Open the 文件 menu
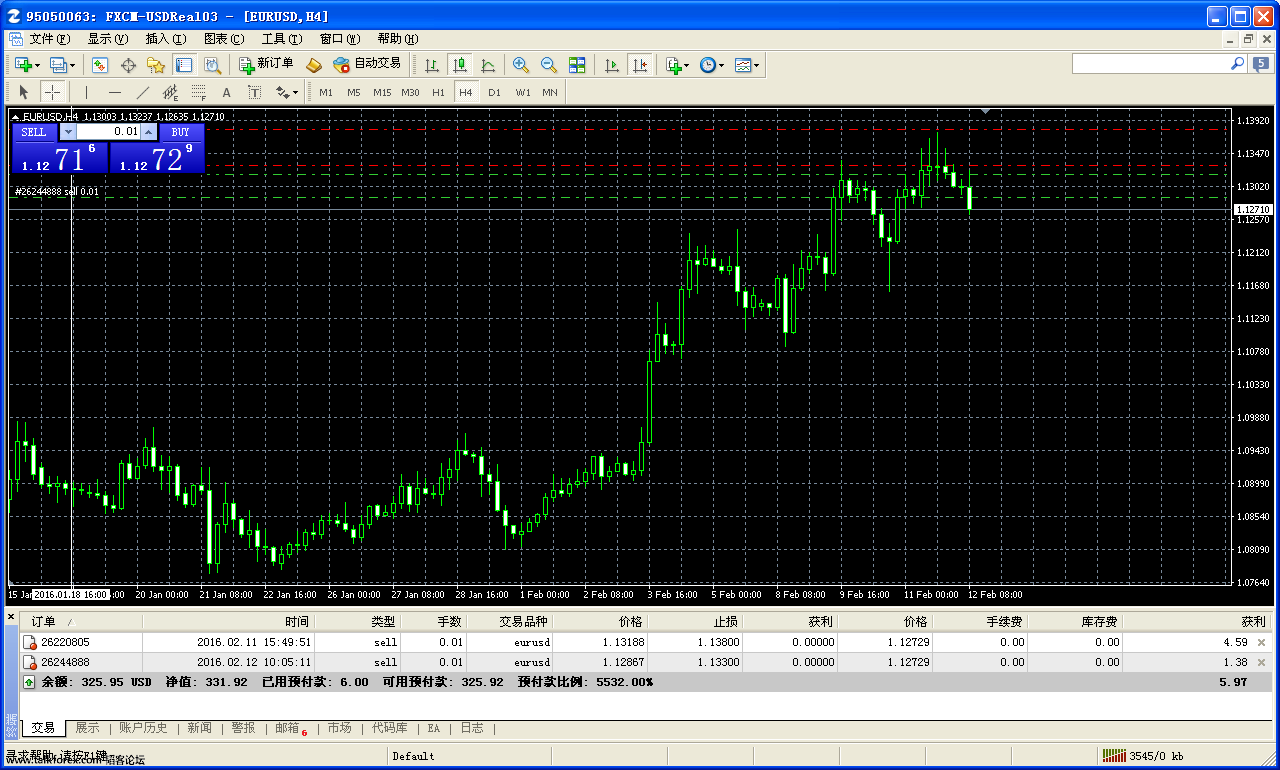This screenshot has width=1280, height=770. coord(49,39)
